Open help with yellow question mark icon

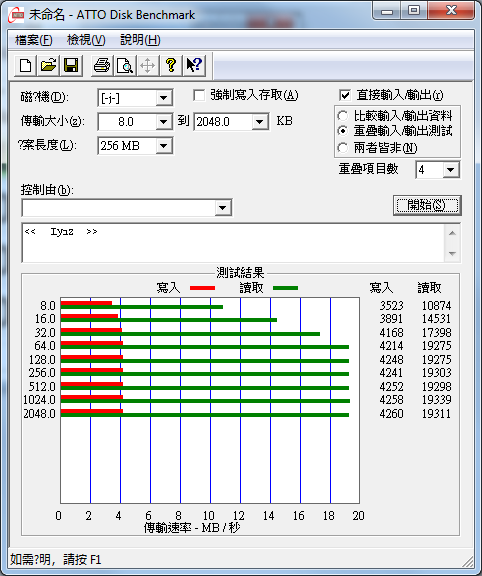(170, 66)
